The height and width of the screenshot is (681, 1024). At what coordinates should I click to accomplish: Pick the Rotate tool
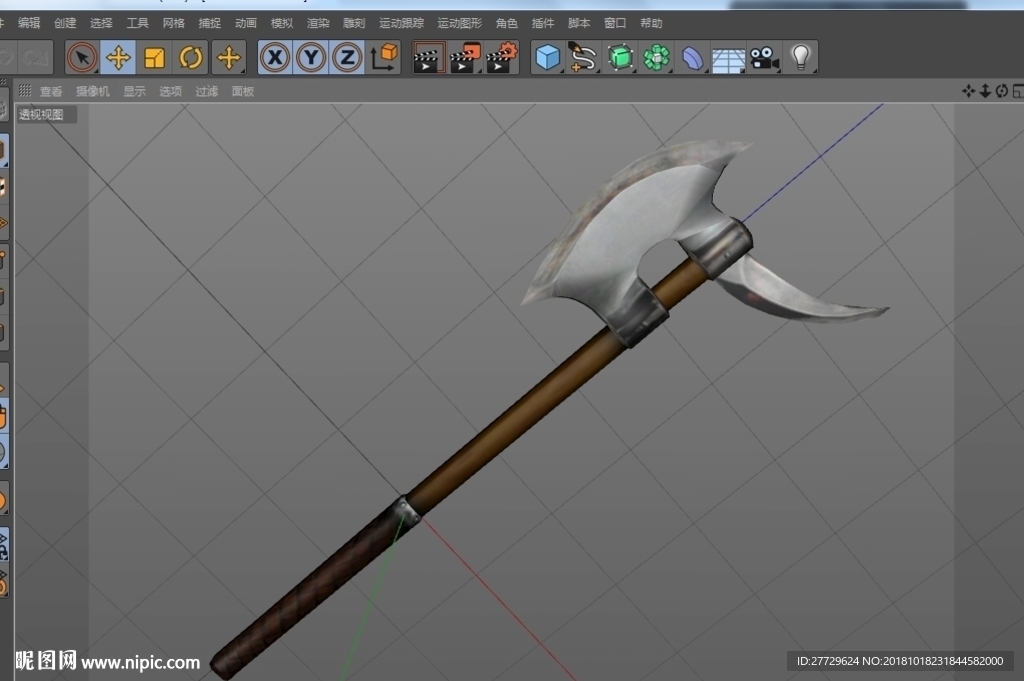tap(191, 57)
